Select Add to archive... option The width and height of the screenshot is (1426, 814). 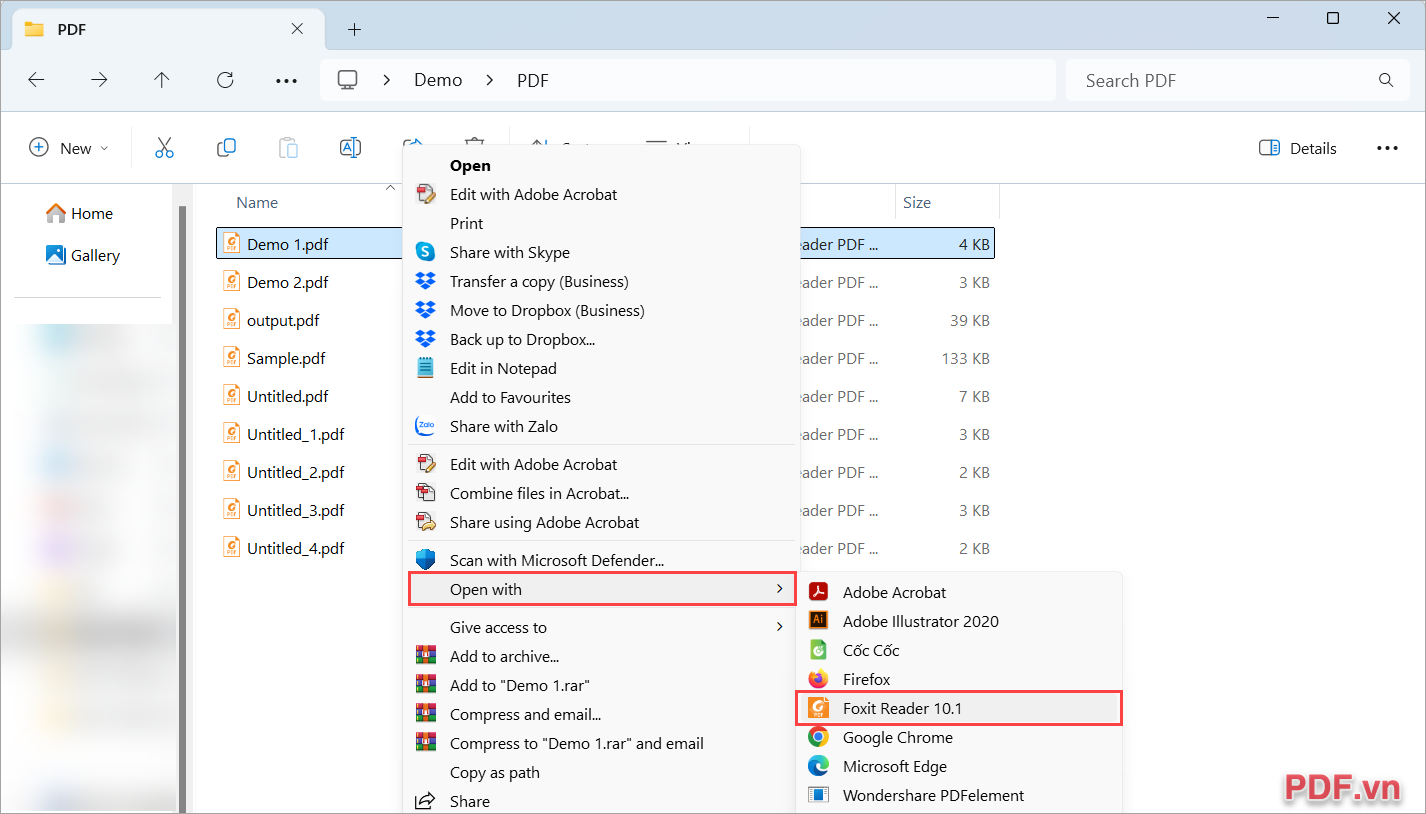coord(601,656)
